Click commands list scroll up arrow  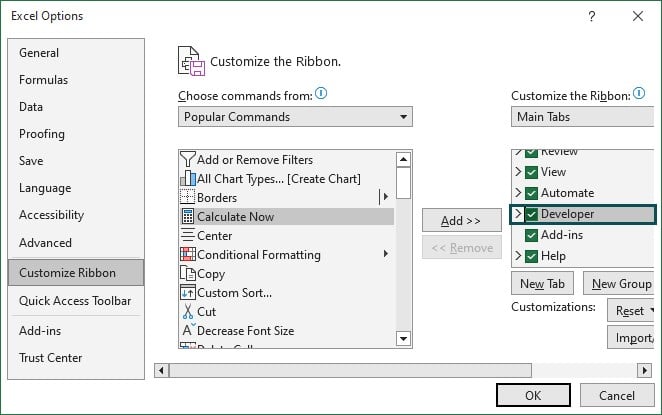403,159
